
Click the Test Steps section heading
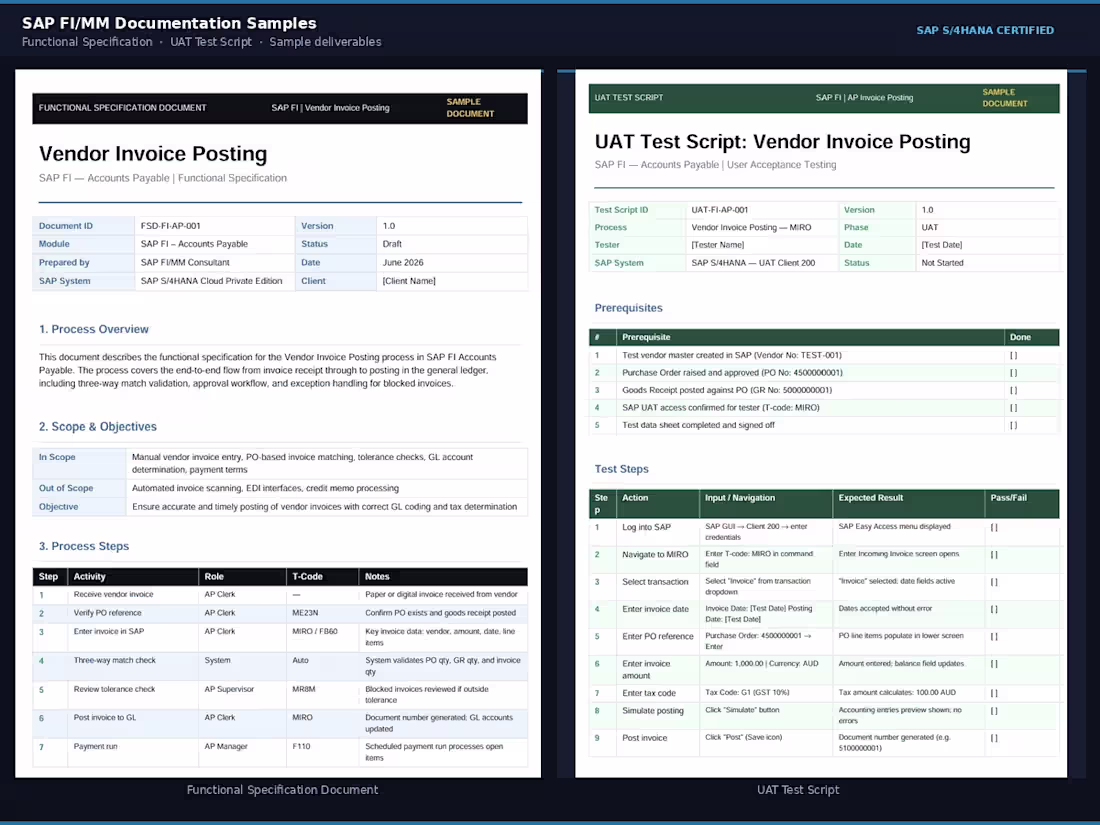[x=622, y=469]
